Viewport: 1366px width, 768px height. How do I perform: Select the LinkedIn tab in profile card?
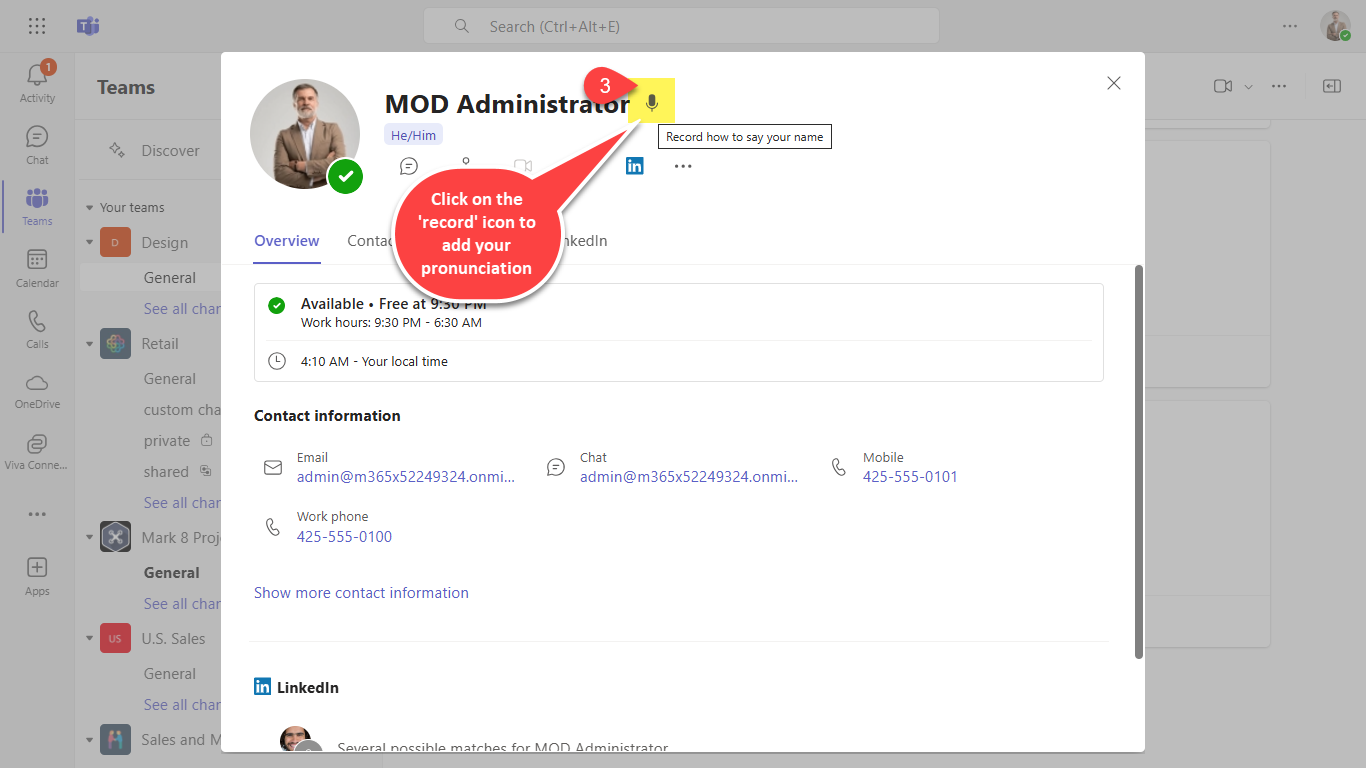point(584,241)
